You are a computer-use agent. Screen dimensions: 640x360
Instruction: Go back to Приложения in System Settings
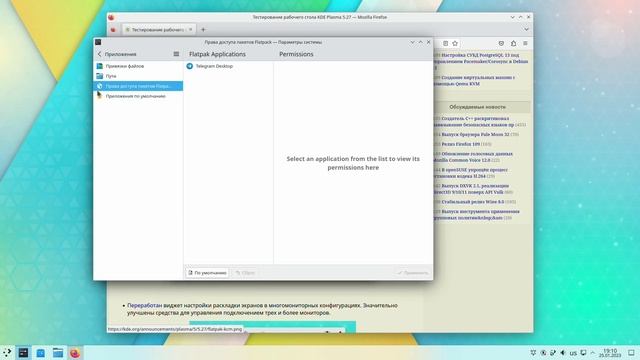point(117,54)
